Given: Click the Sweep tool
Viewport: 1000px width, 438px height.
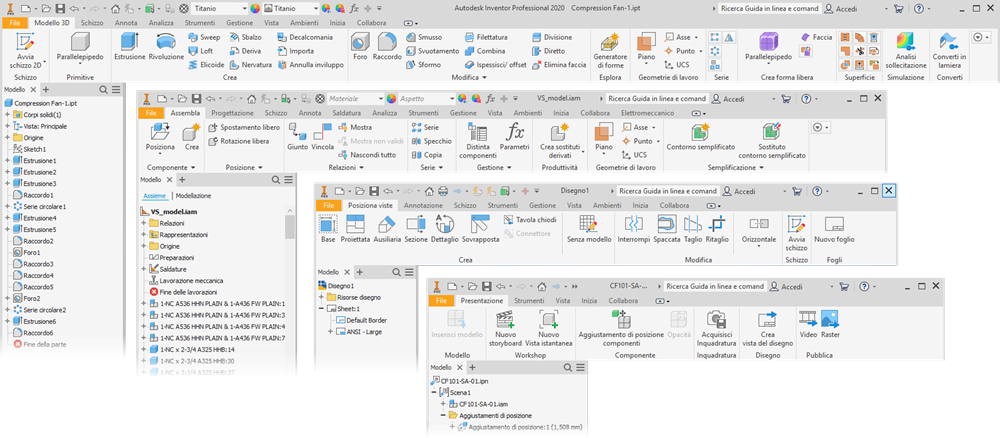Looking at the screenshot, I should click(x=204, y=38).
